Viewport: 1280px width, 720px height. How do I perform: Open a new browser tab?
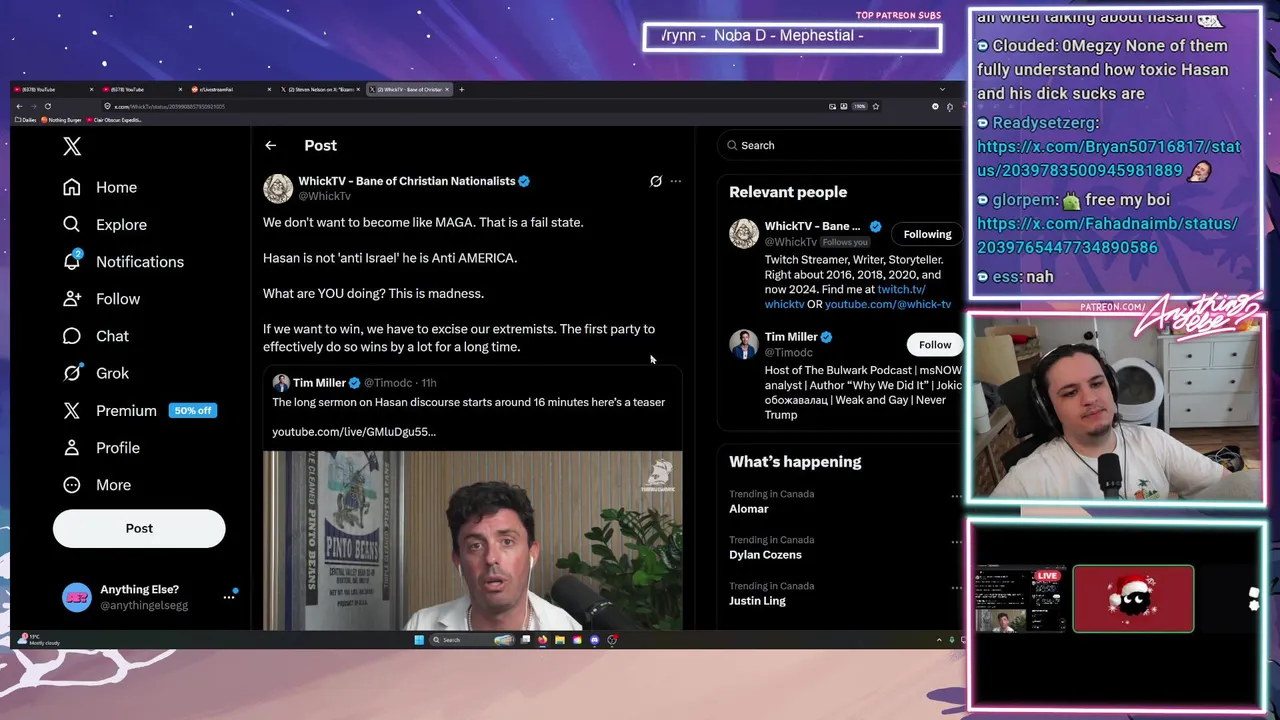pyautogui.click(x=461, y=90)
